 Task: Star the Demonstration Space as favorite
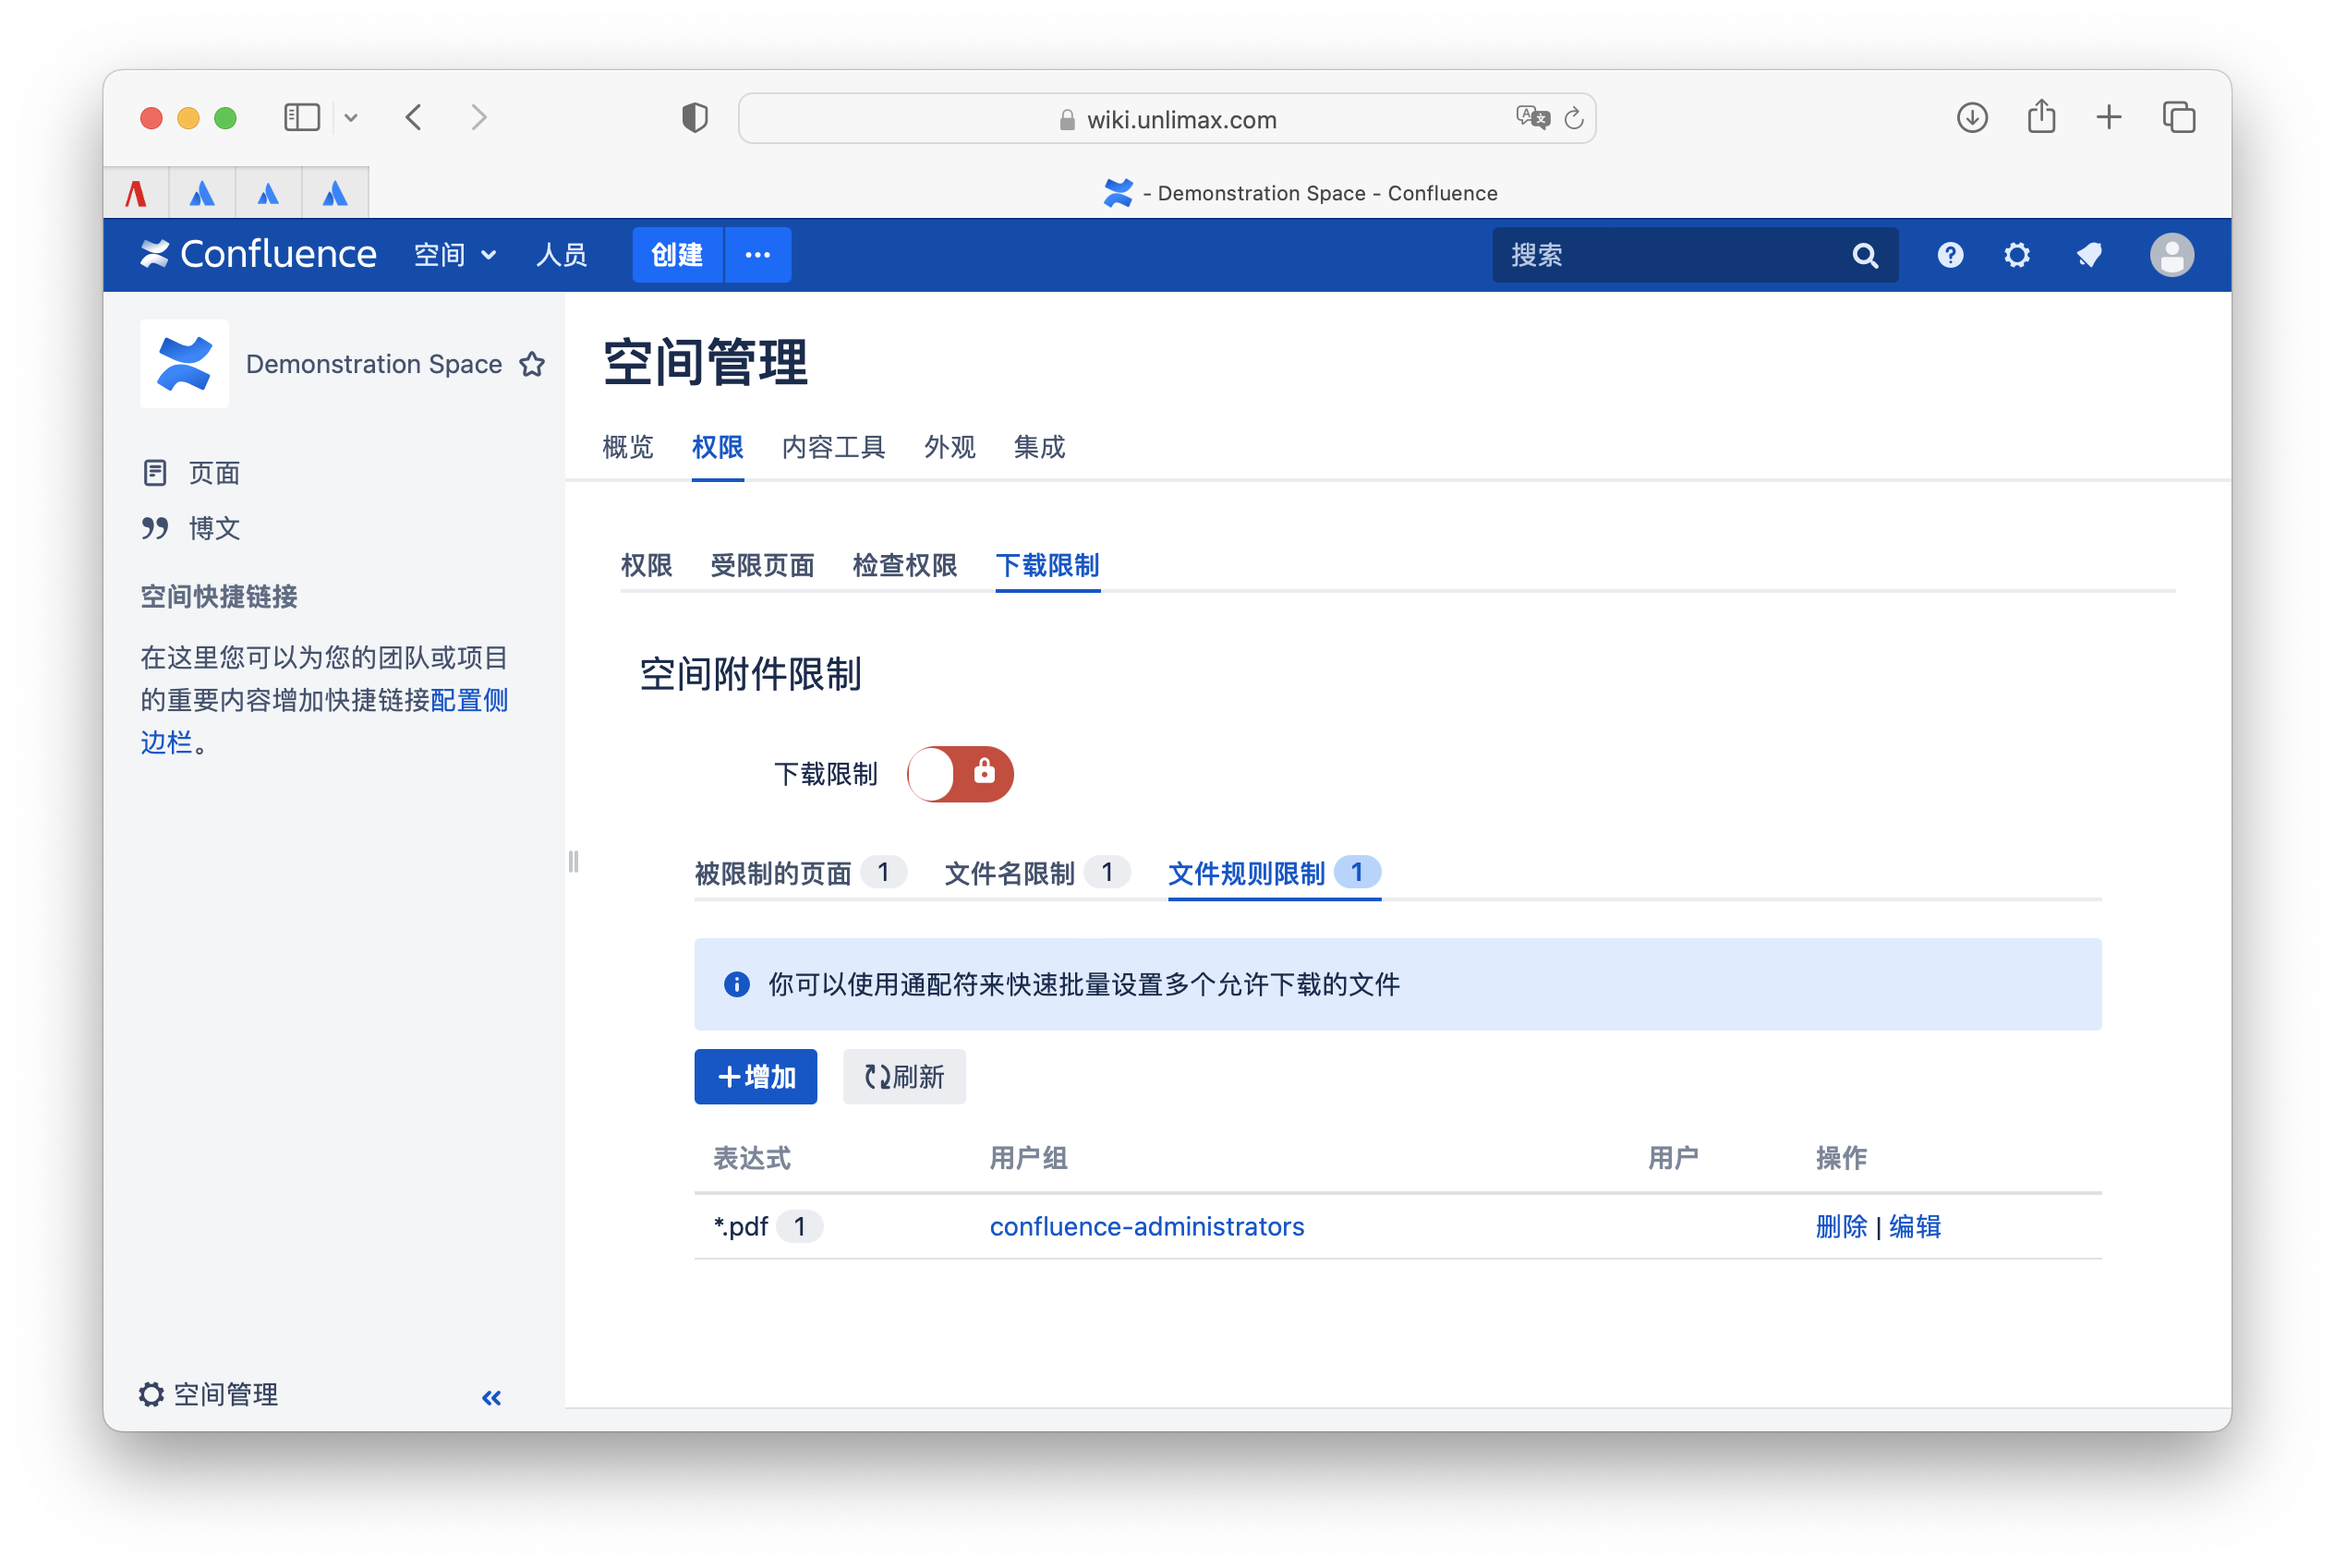532,364
